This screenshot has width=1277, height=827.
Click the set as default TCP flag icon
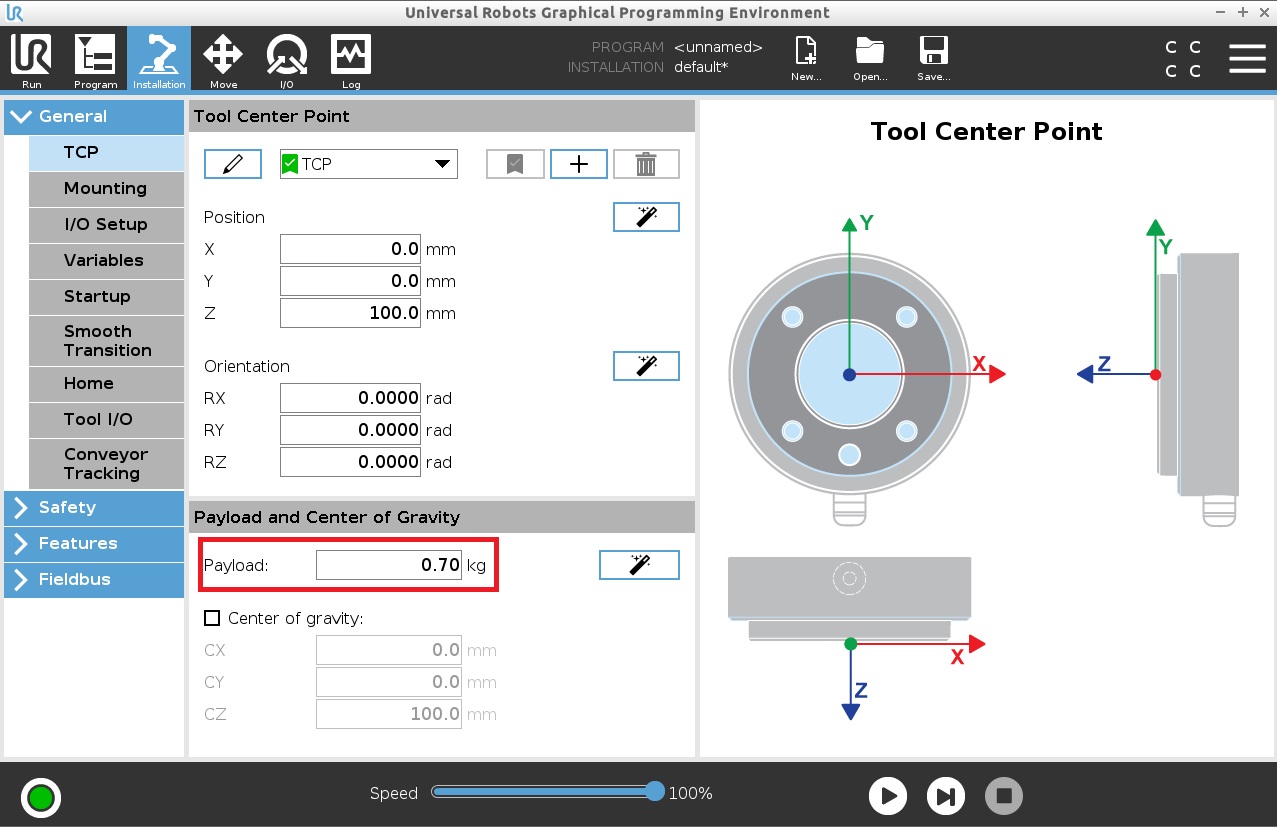tap(515, 164)
